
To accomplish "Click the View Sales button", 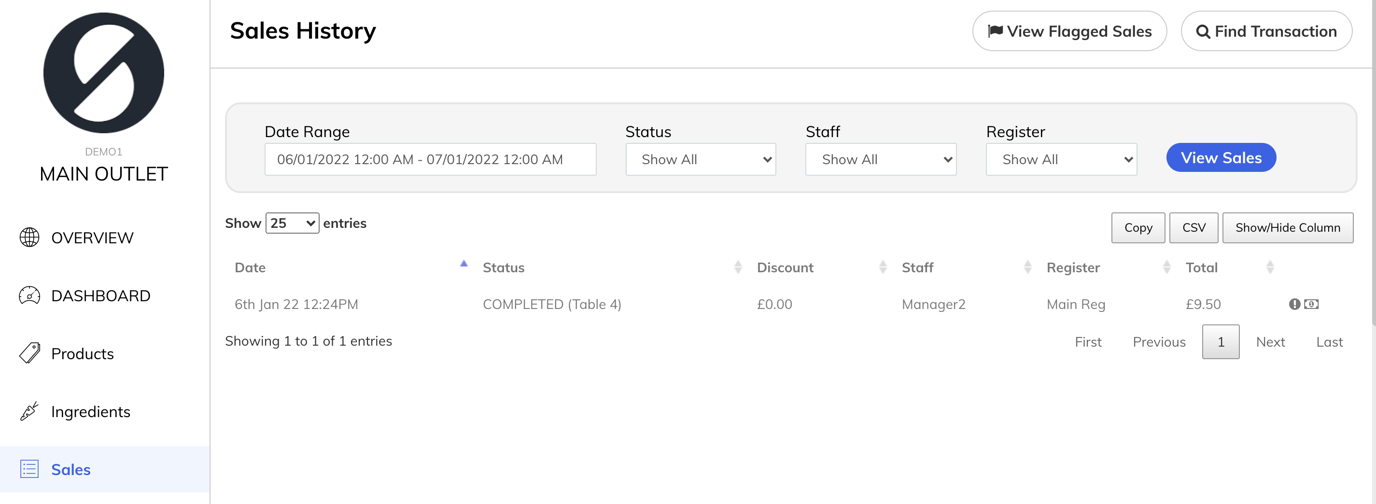I will [1221, 158].
